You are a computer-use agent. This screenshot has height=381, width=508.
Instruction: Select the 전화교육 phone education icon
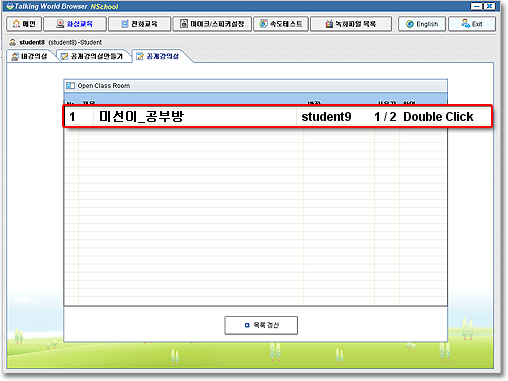[x=125, y=24]
